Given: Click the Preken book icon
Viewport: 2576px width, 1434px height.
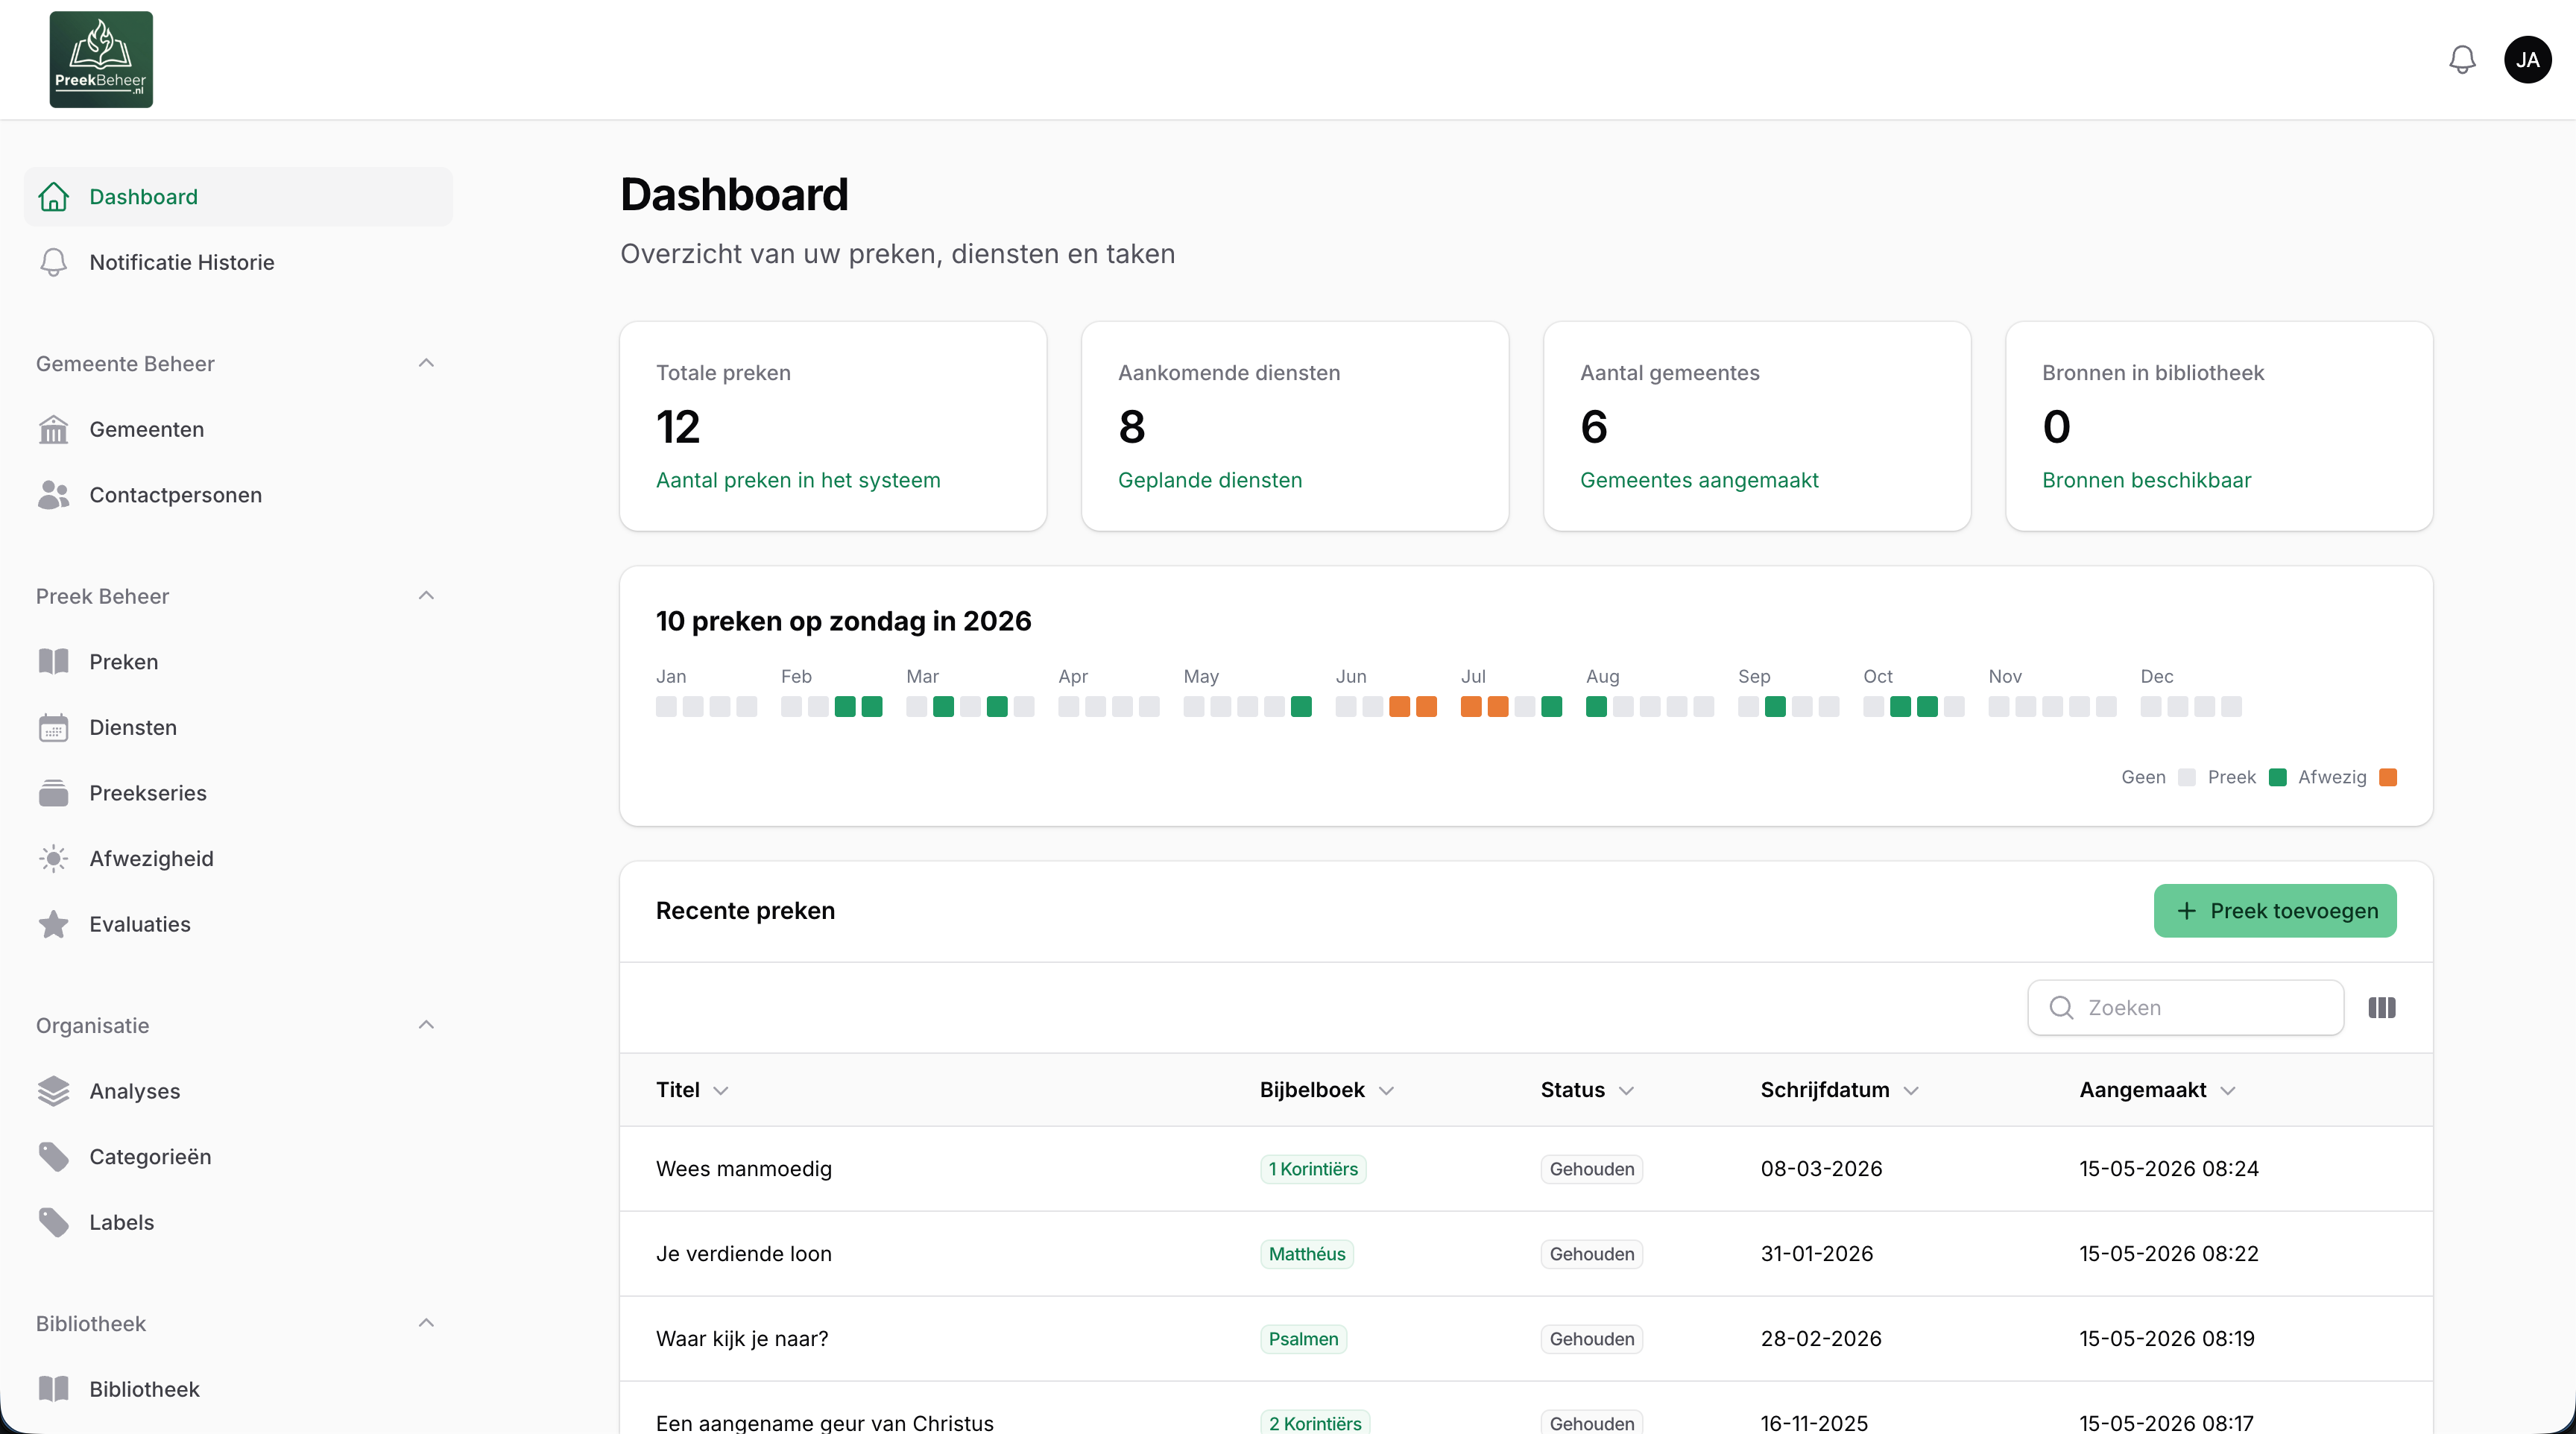Looking at the screenshot, I should click(x=53, y=662).
